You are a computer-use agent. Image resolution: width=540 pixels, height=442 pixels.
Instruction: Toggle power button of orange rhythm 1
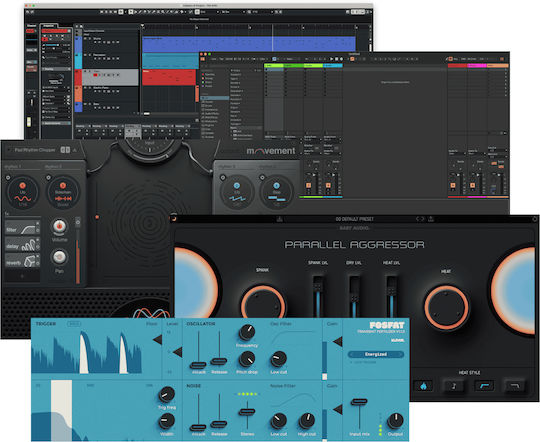point(8,178)
